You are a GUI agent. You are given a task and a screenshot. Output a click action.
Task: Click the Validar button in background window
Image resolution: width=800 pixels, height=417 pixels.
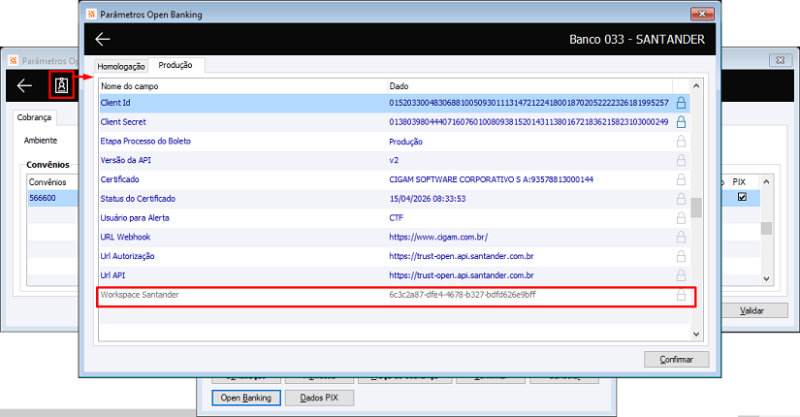coord(752,310)
